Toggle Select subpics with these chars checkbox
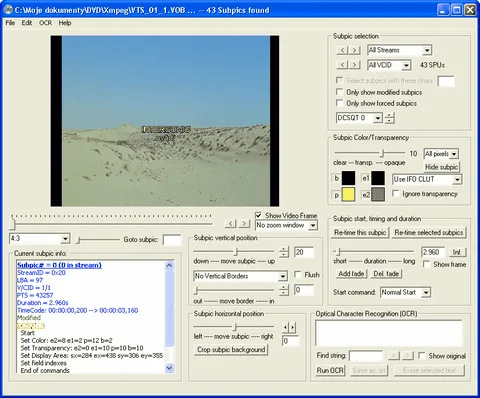Image resolution: width=480 pixels, height=398 pixels. [x=339, y=80]
